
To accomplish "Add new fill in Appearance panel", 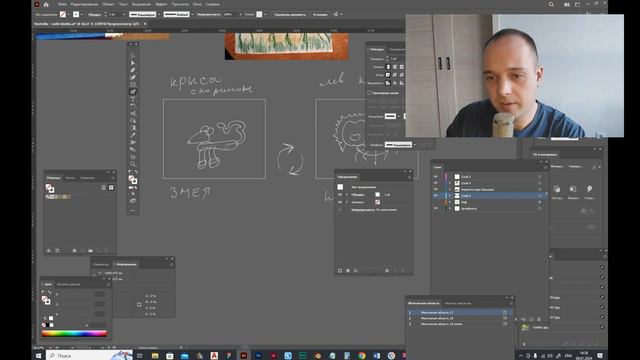I will [x=348, y=270].
